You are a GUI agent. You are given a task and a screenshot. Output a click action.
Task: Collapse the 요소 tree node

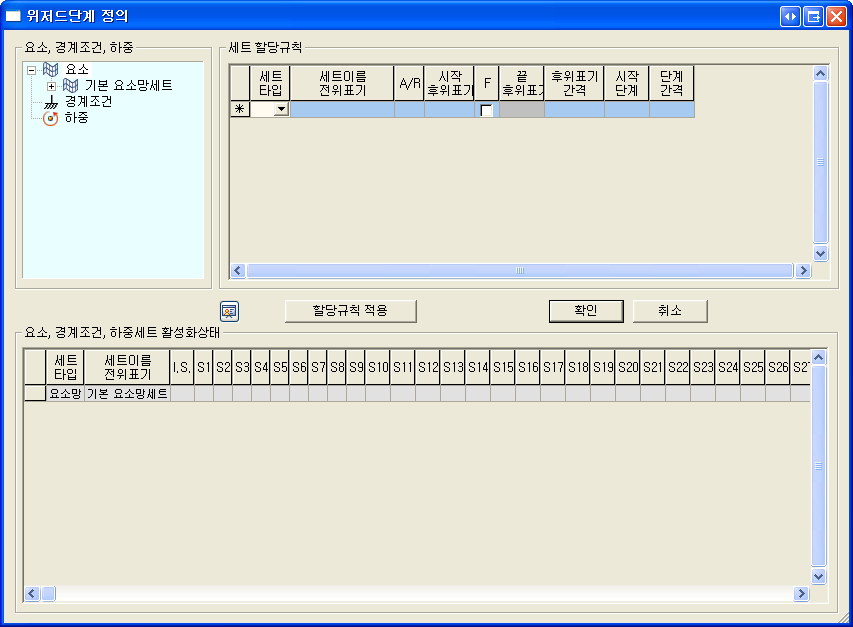pyautogui.click(x=32, y=70)
